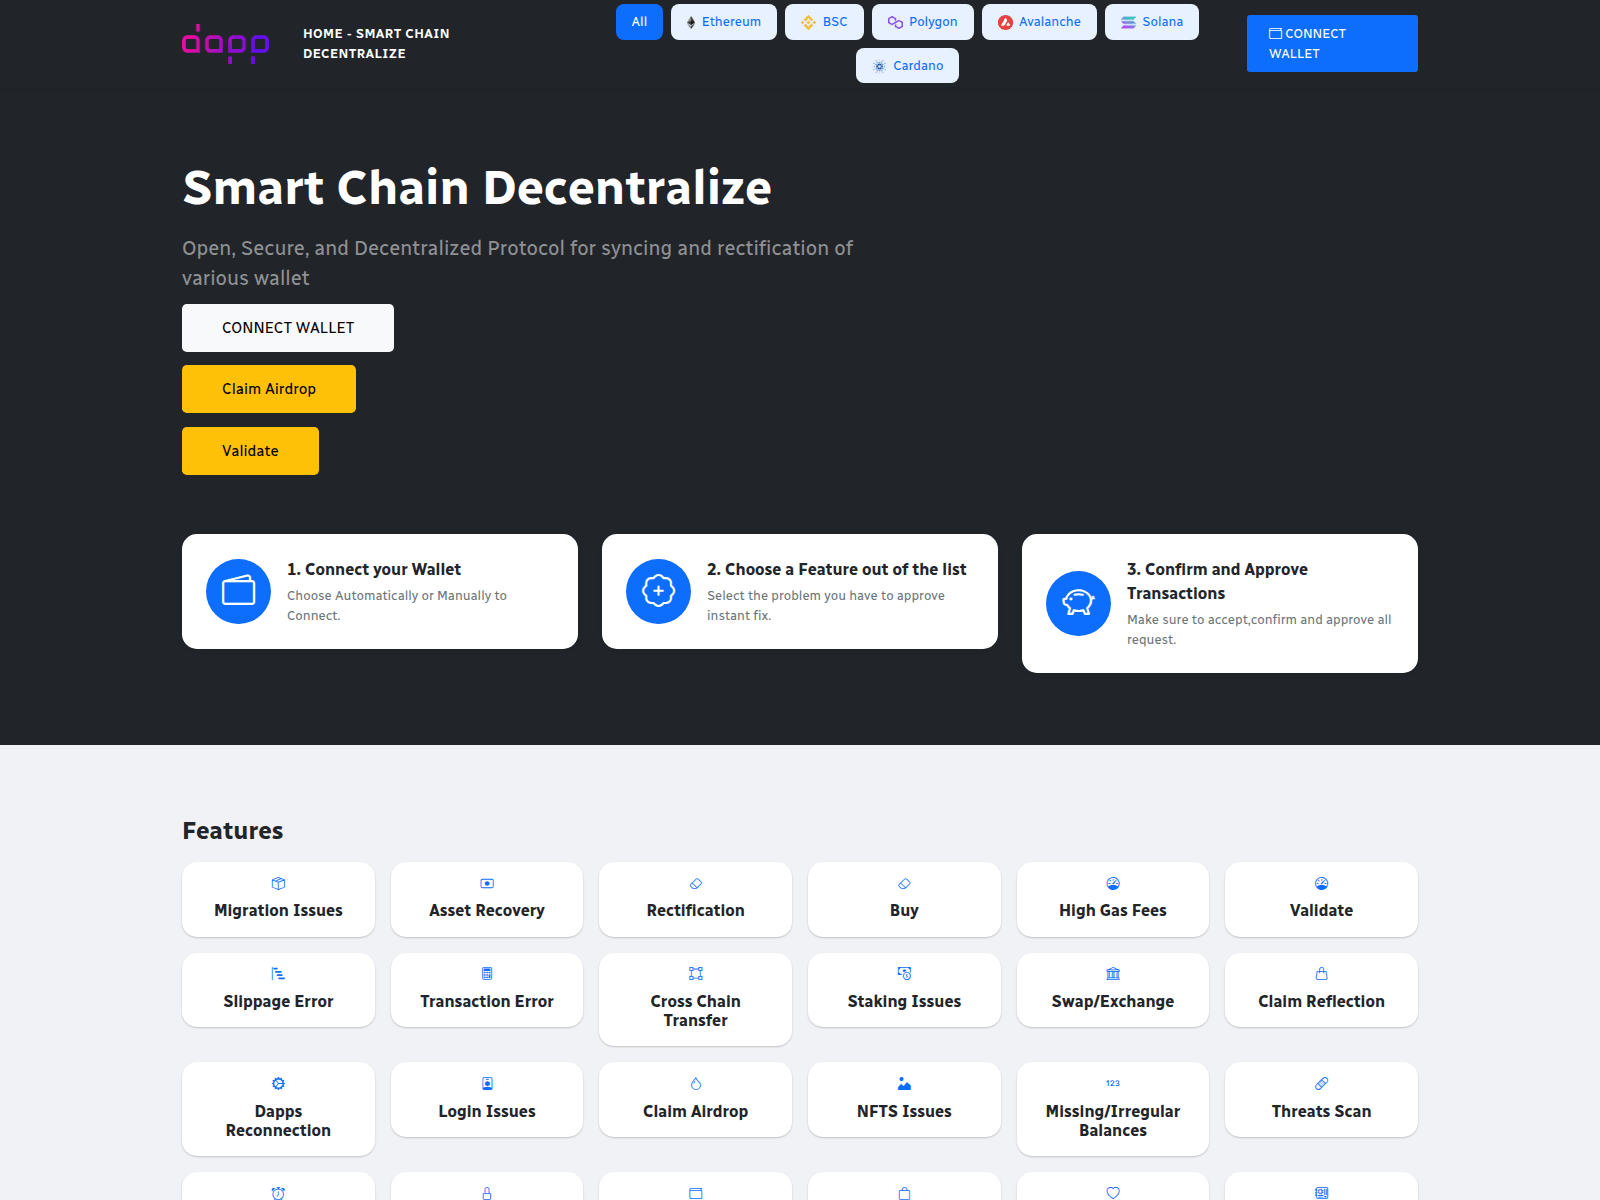Open the Staking Issues card
The width and height of the screenshot is (1600, 1200).
[x=904, y=990]
